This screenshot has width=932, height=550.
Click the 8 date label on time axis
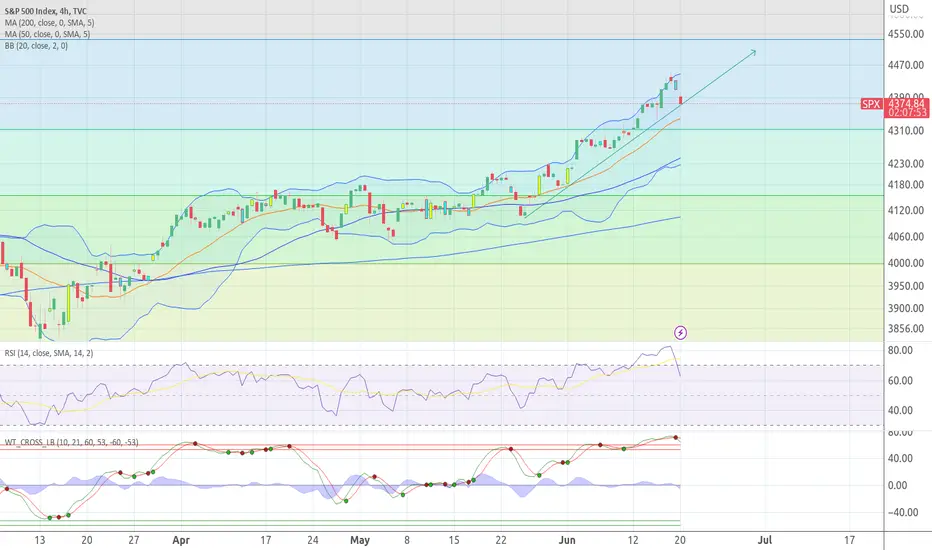[407, 540]
